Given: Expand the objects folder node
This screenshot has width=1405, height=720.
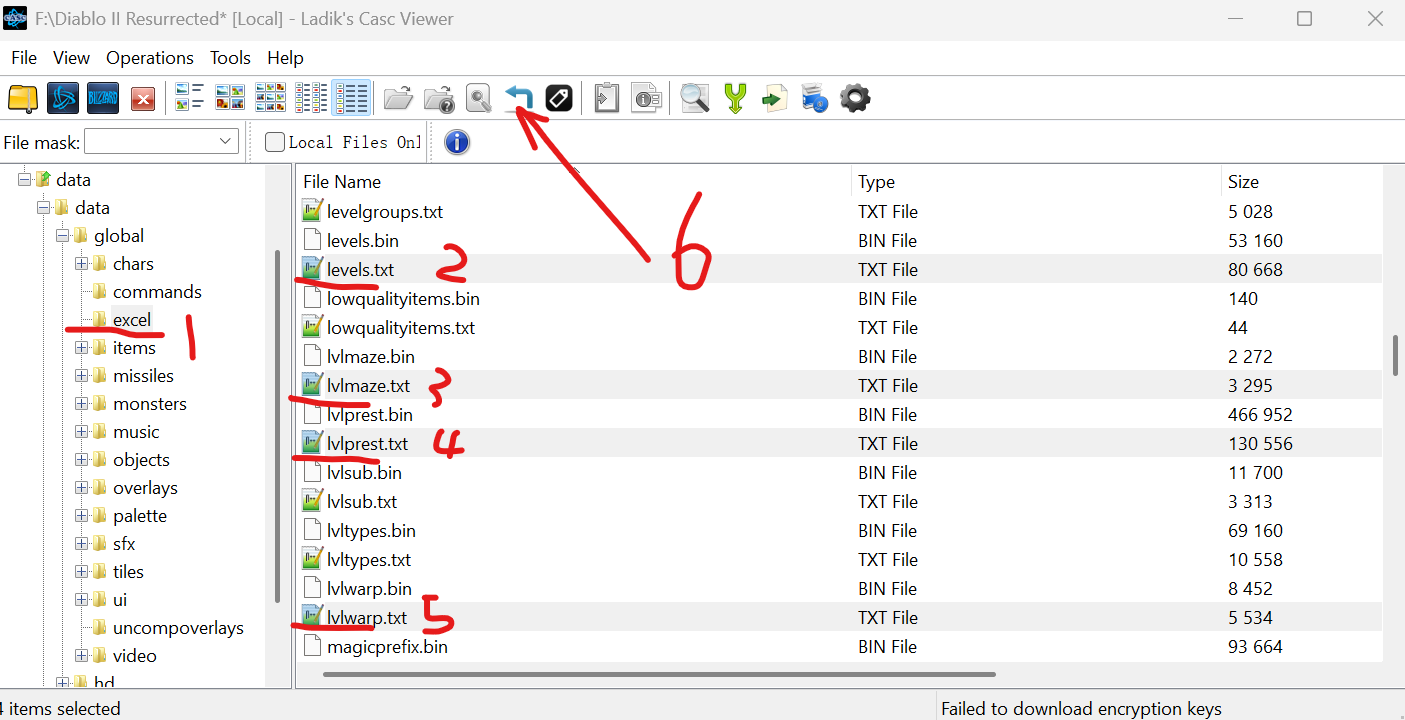Looking at the screenshot, I should coord(81,460).
